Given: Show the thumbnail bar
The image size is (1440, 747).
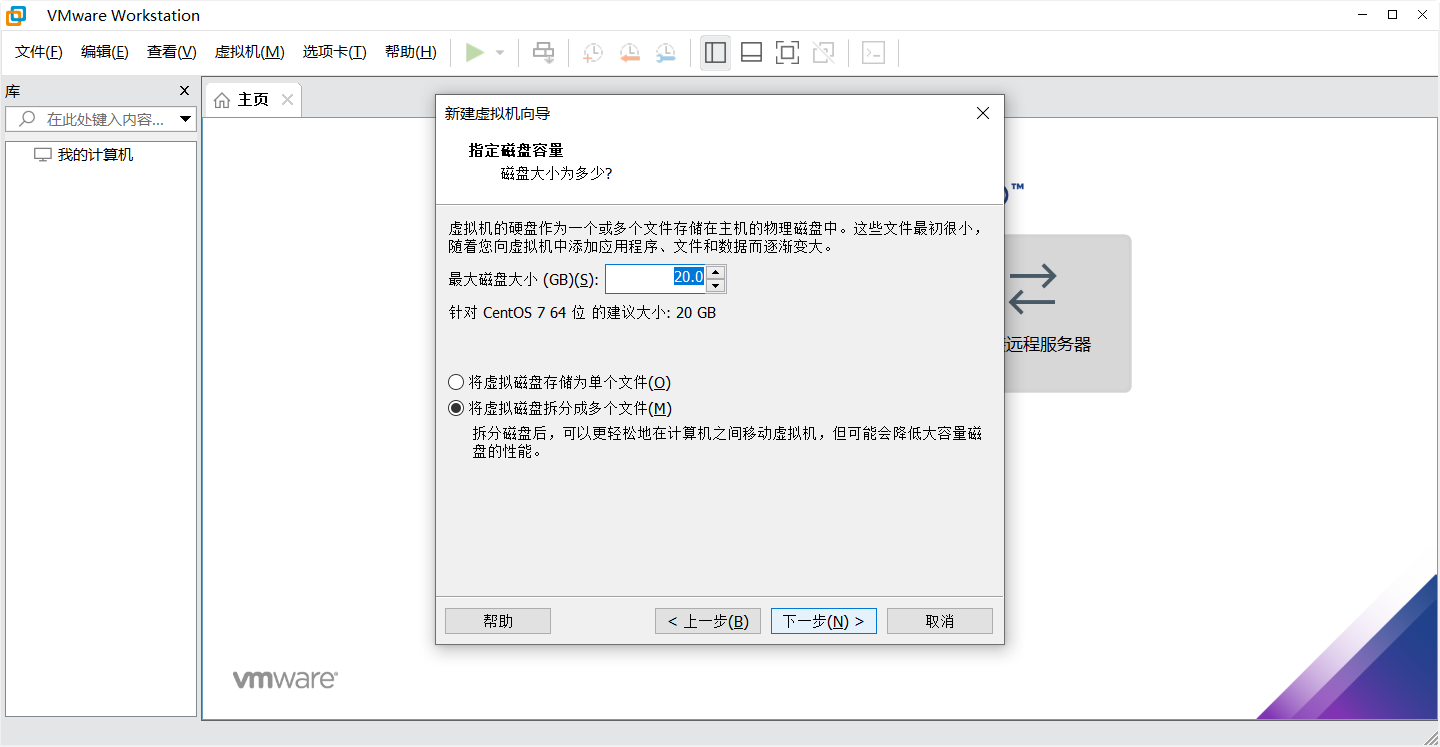Looking at the screenshot, I should (751, 52).
